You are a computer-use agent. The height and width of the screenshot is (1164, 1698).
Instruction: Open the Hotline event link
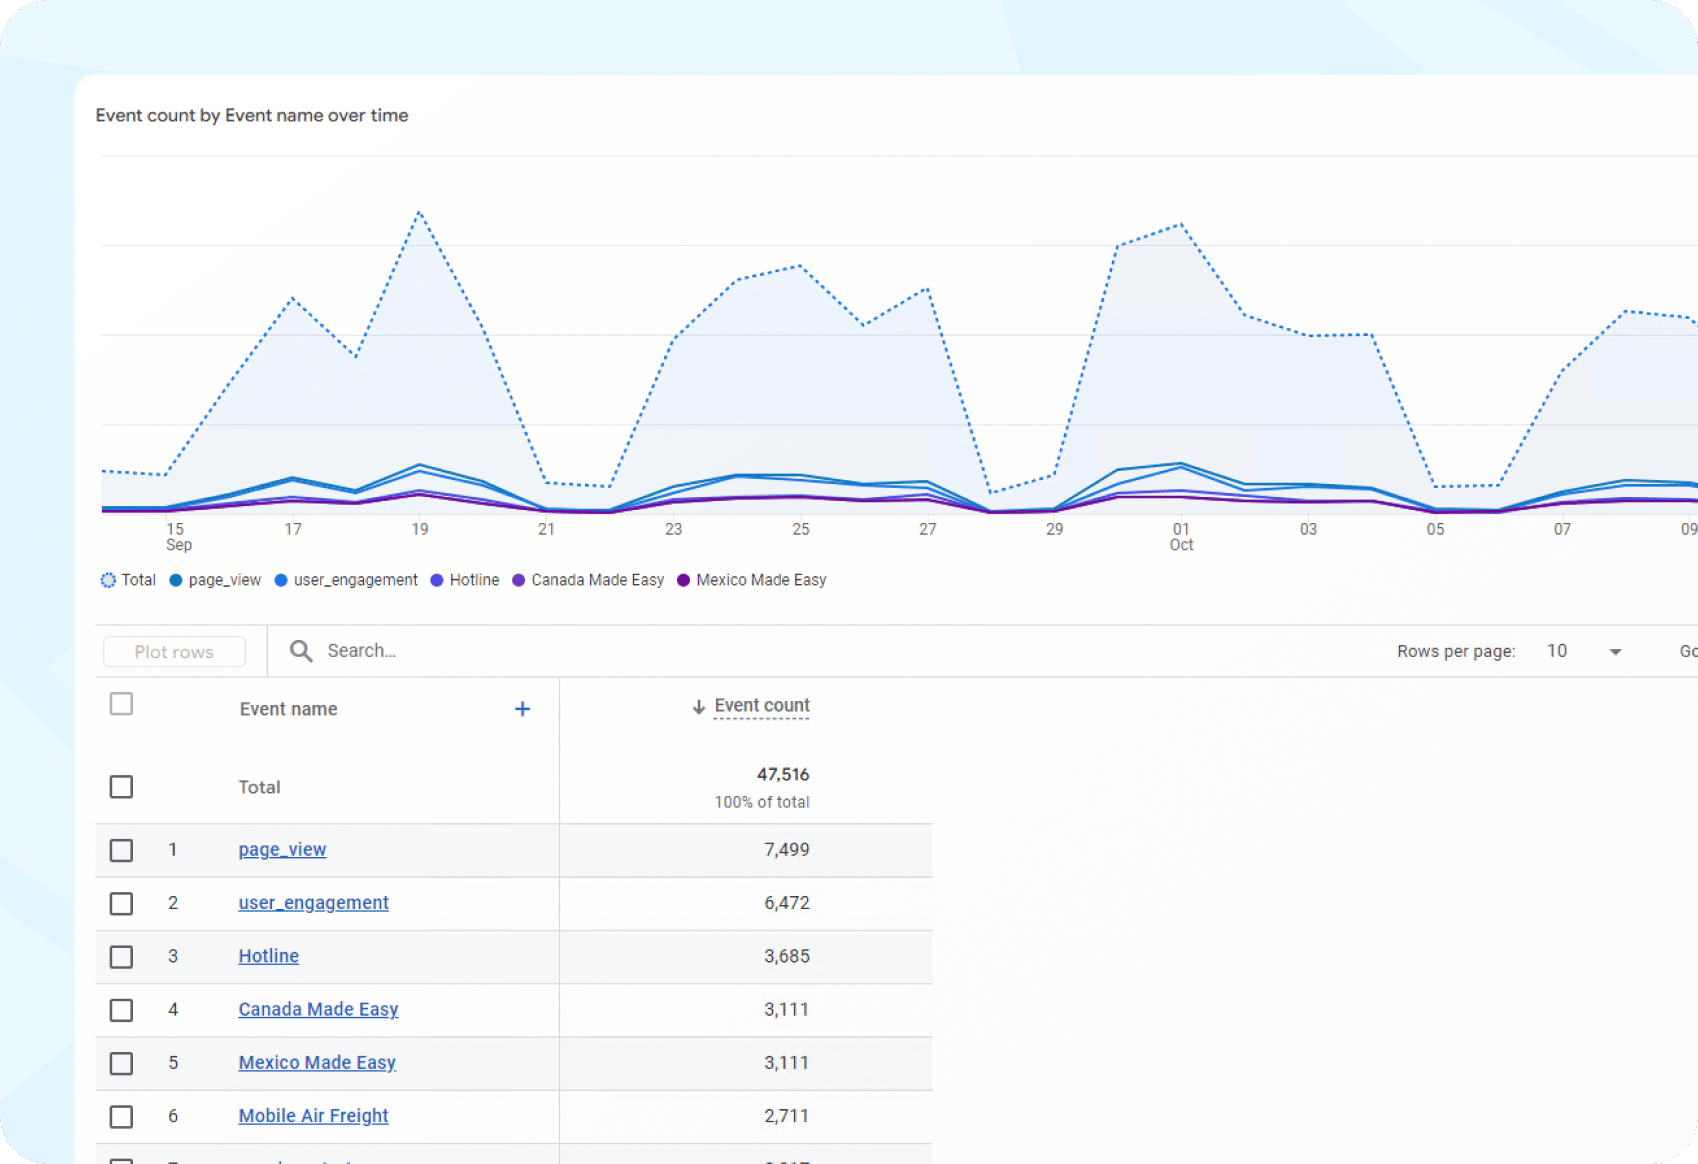[268, 956]
